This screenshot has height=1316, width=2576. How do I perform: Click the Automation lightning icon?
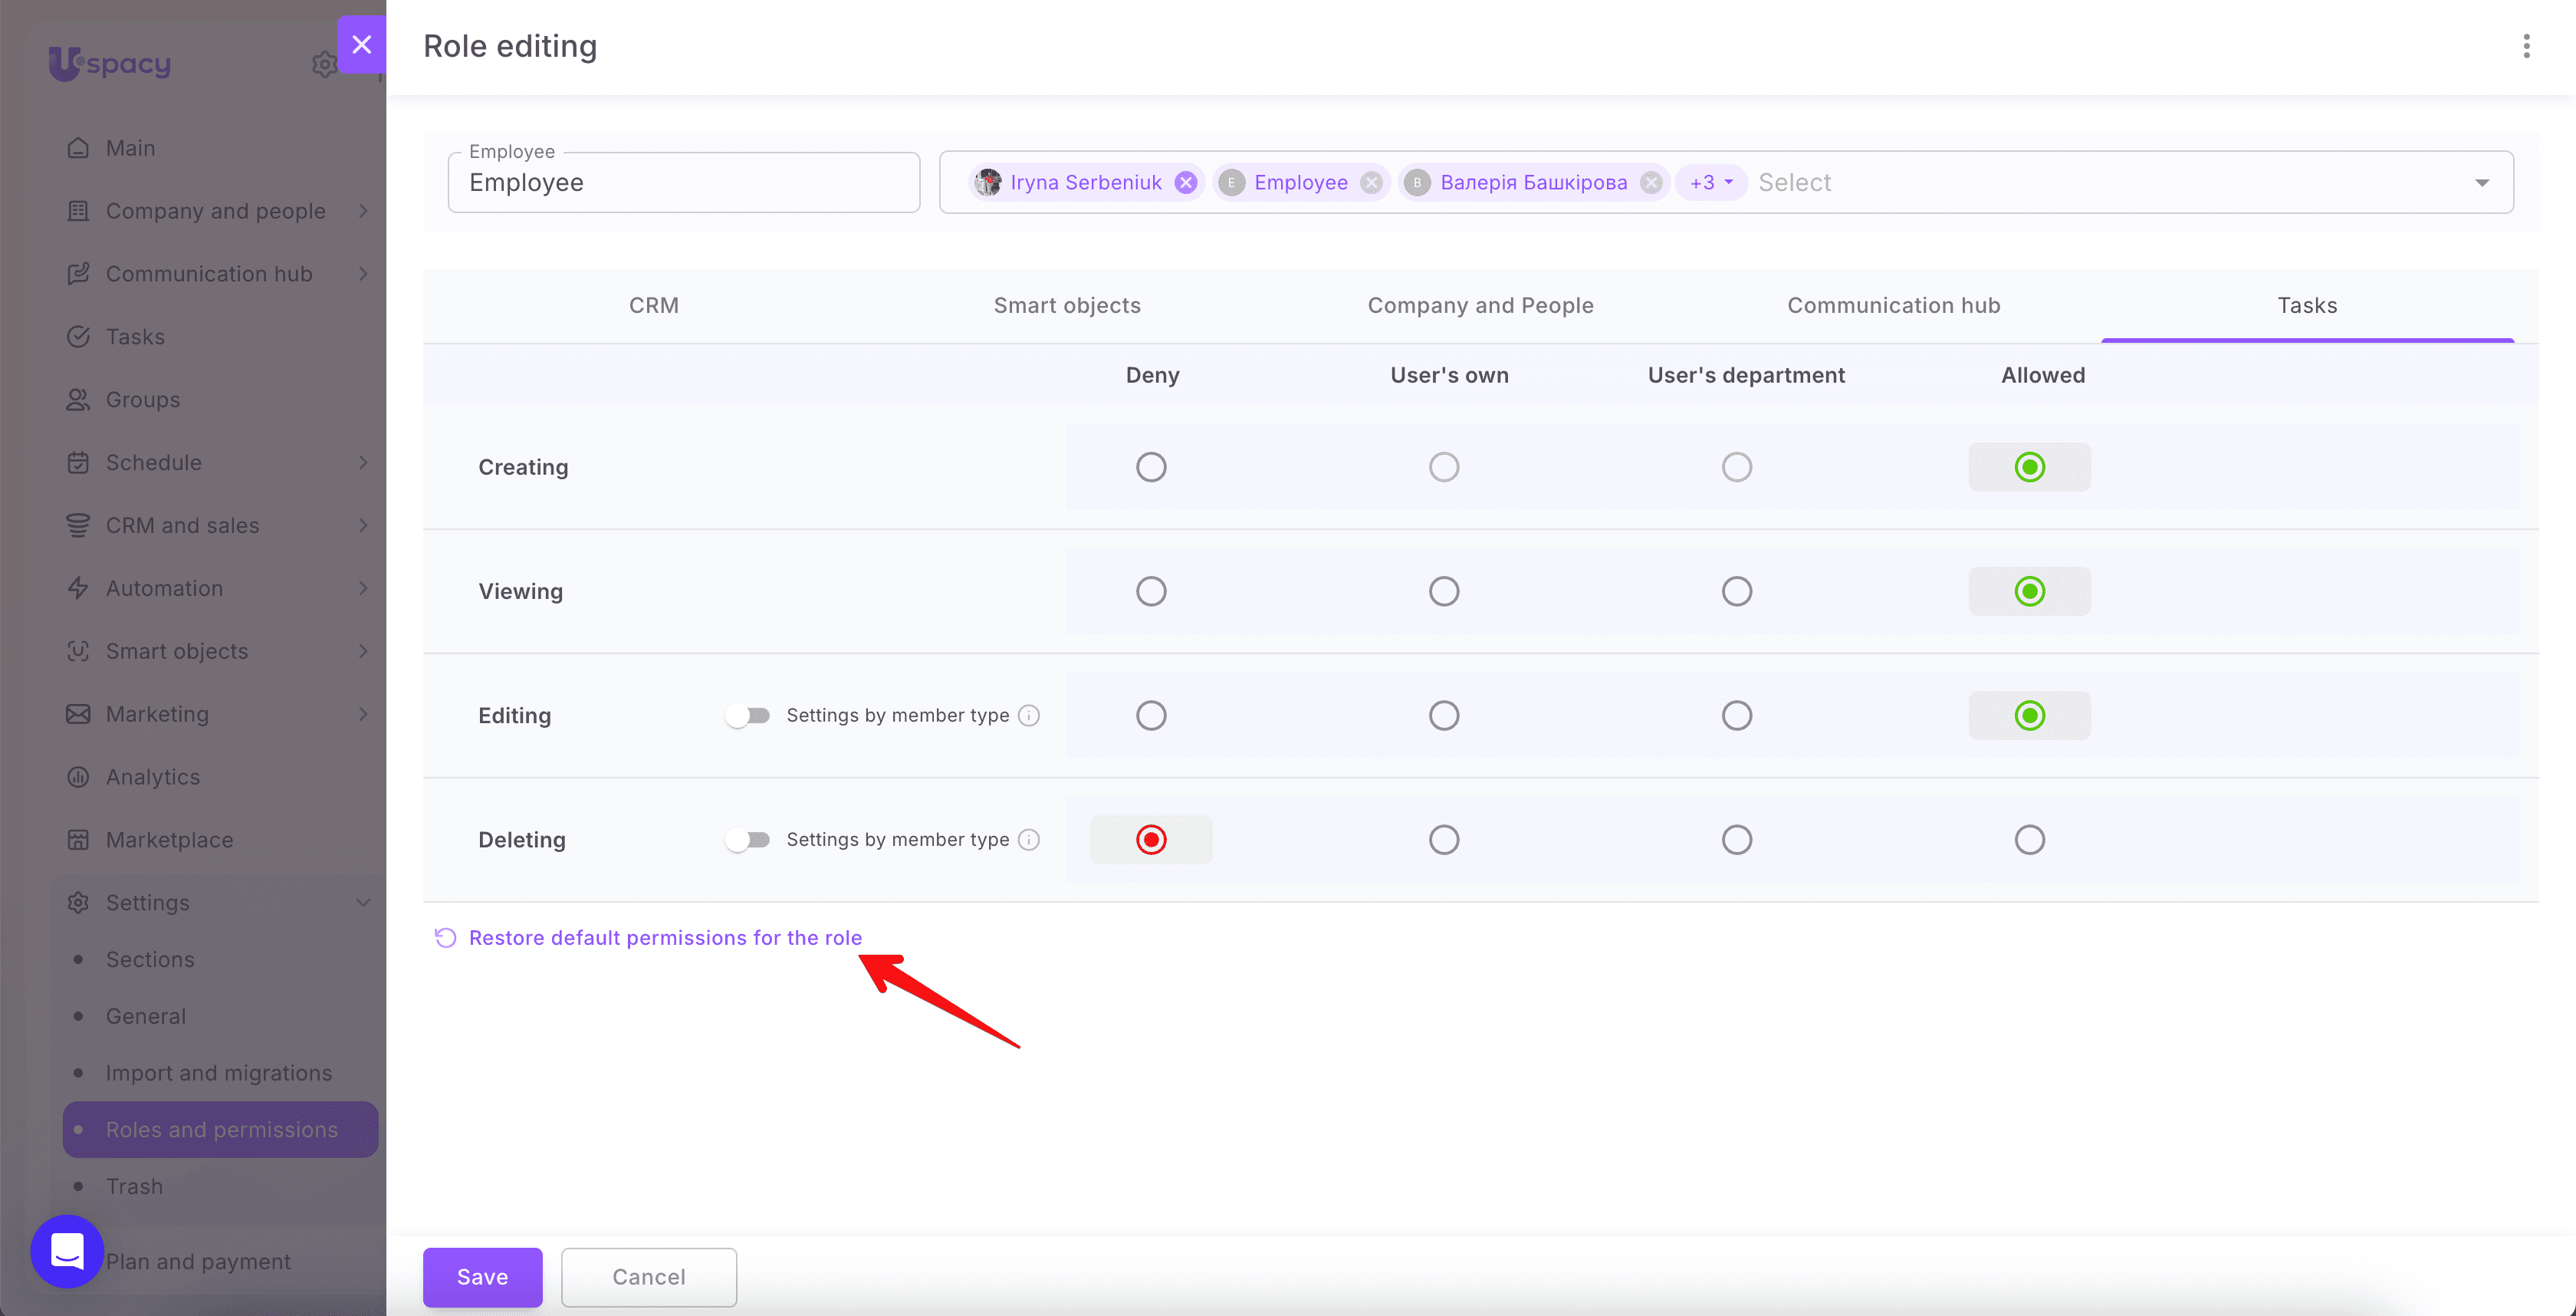click(78, 588)
